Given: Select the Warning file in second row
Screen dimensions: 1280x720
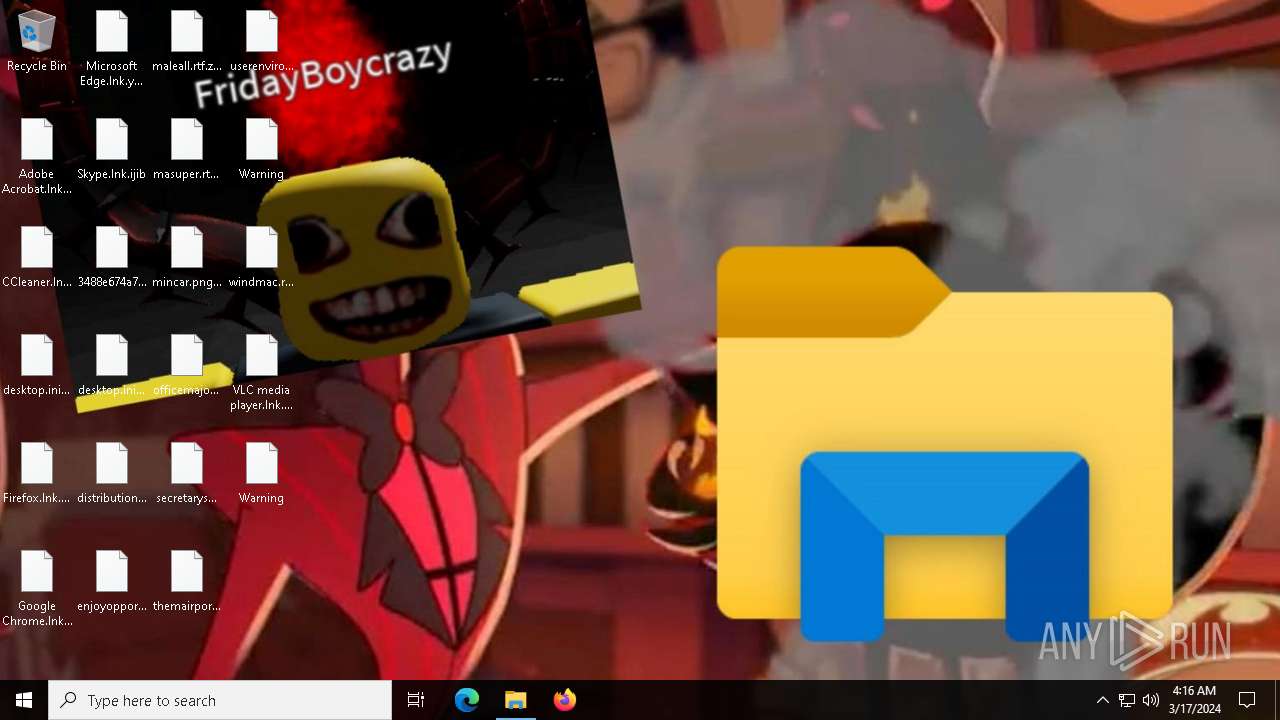Looking at the screenshot, I should [262, 150].
